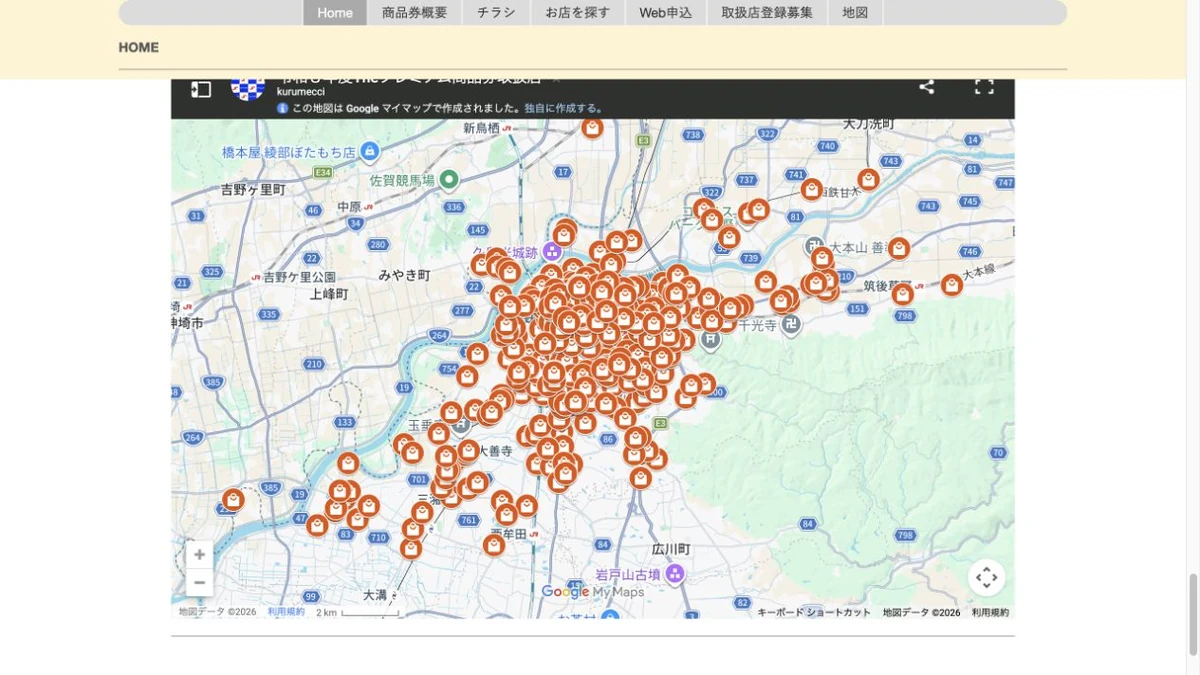Open the 取扱店登録募集 tab
Image resolution: width=1200 pixels, height=675 pixels.
coord(767,13)
